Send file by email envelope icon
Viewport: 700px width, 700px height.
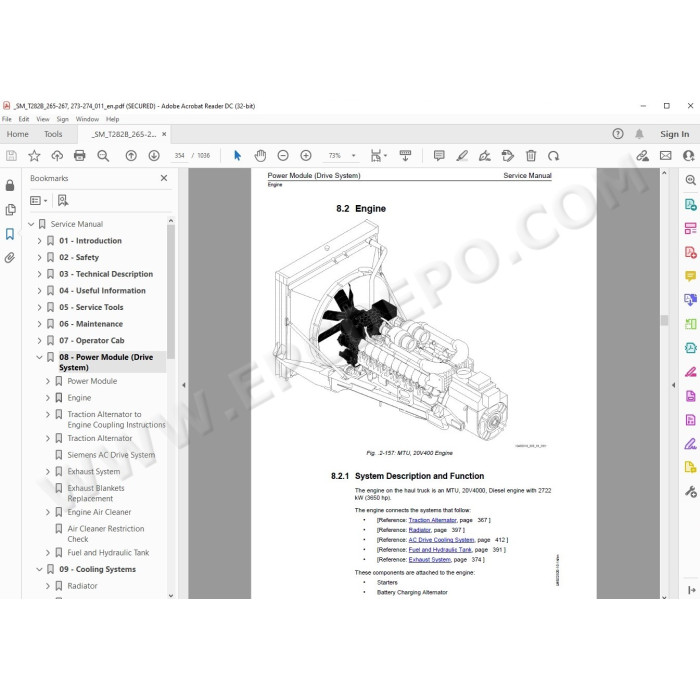666,155
